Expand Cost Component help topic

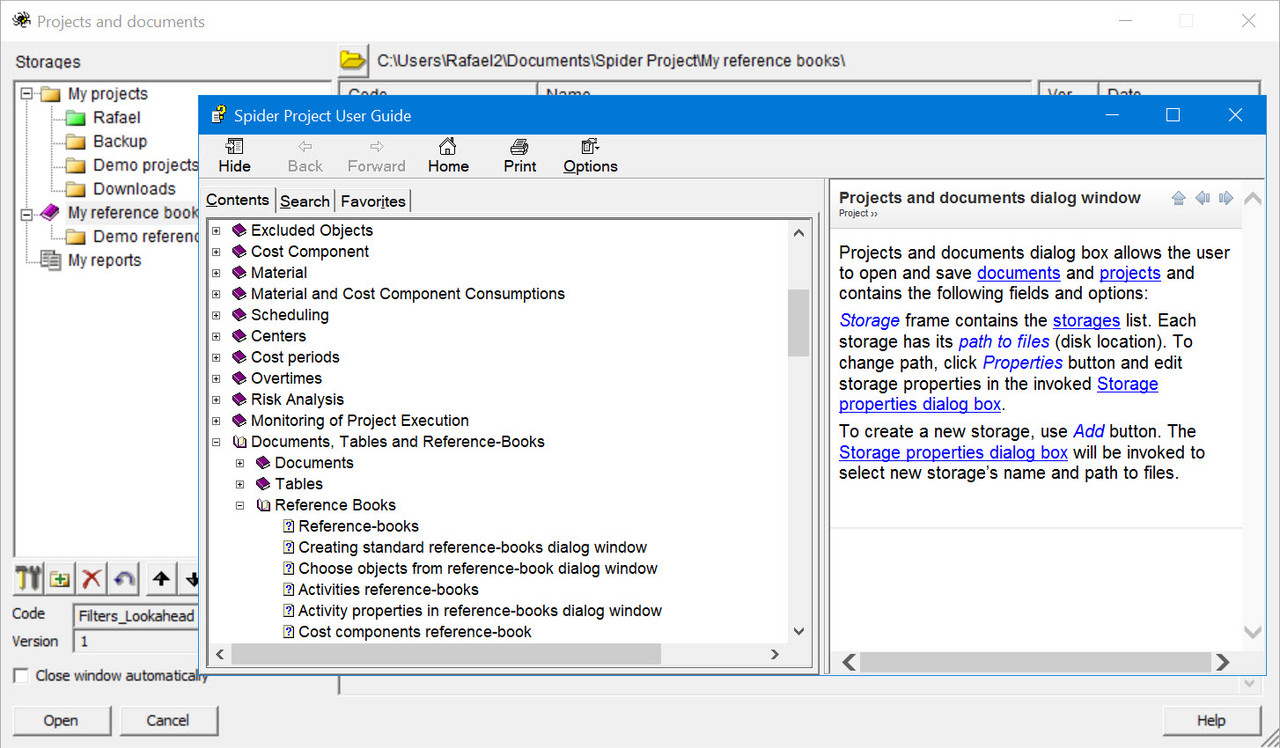216,252
